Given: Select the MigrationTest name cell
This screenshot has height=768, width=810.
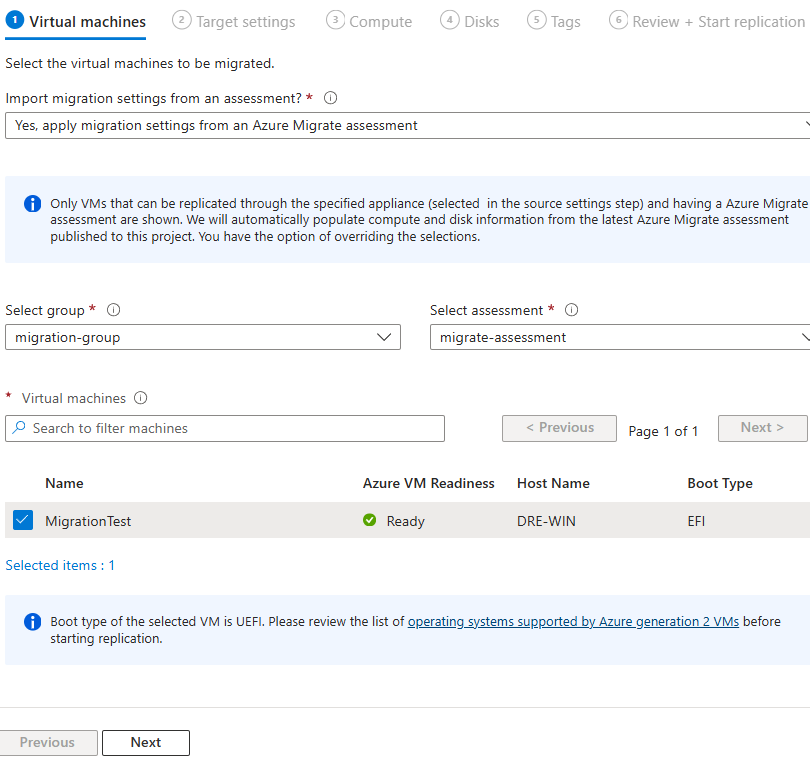Looking at the screenshot, I should [x=88, y=521].
